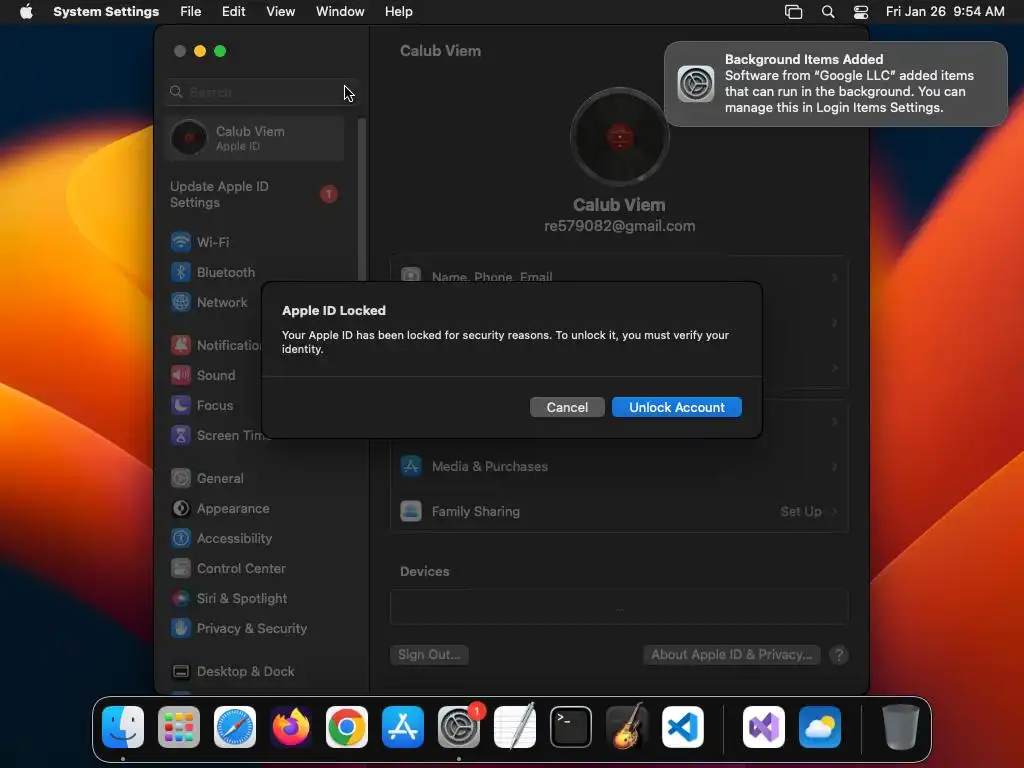Click Family Sharing row icon
Screen dimensions: 1024x768
pyautogui.click(x=411, y=511)
